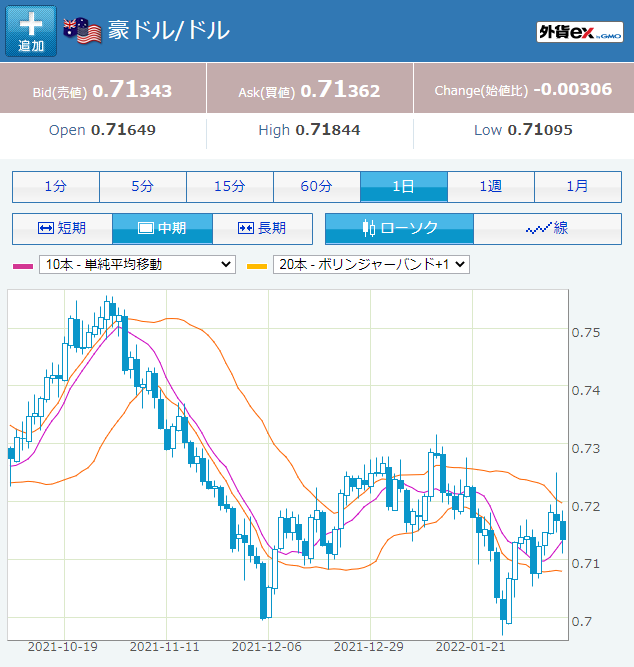Select the 1日 daily timeframe tab
Viewport: 634px width, 667px height.
pyautogui.click(x=404, y=187)
